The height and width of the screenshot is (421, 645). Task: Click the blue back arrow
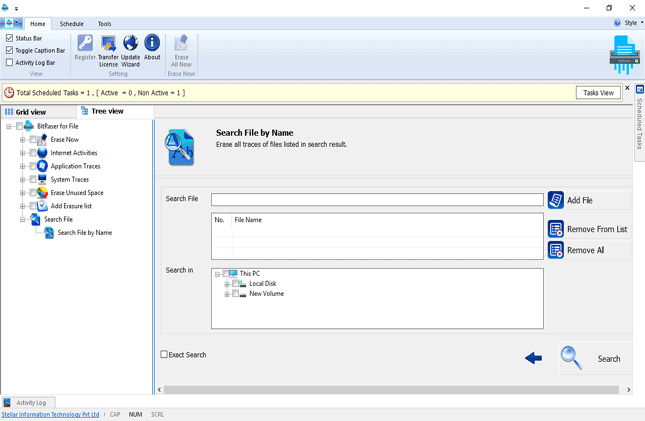point(533,358)
